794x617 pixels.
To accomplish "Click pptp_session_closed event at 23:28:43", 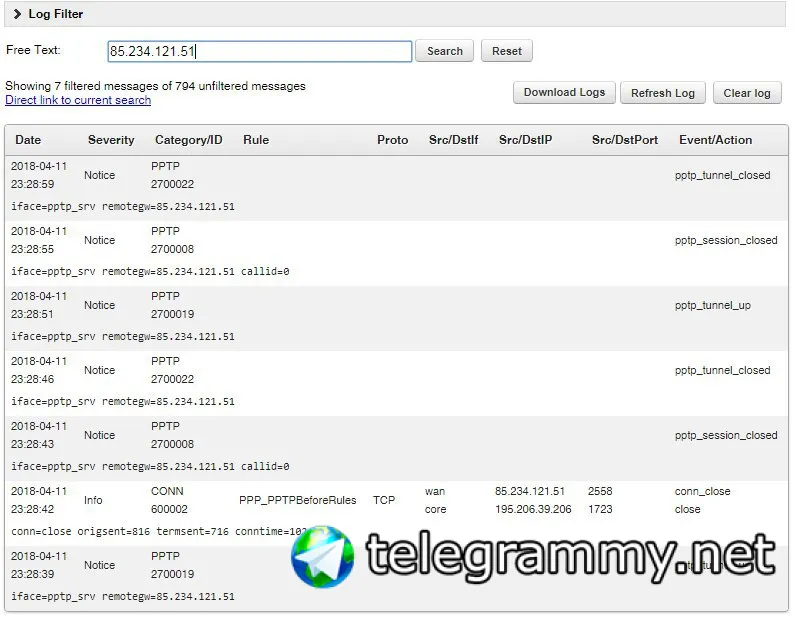I will click(726, 435).
